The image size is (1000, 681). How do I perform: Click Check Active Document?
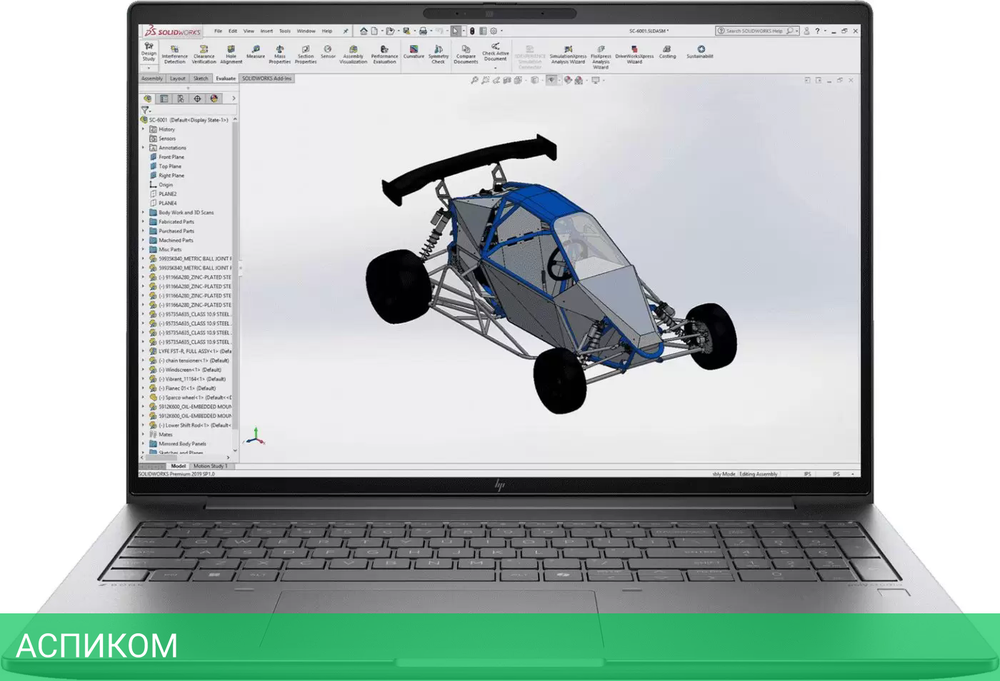[495, 52]
